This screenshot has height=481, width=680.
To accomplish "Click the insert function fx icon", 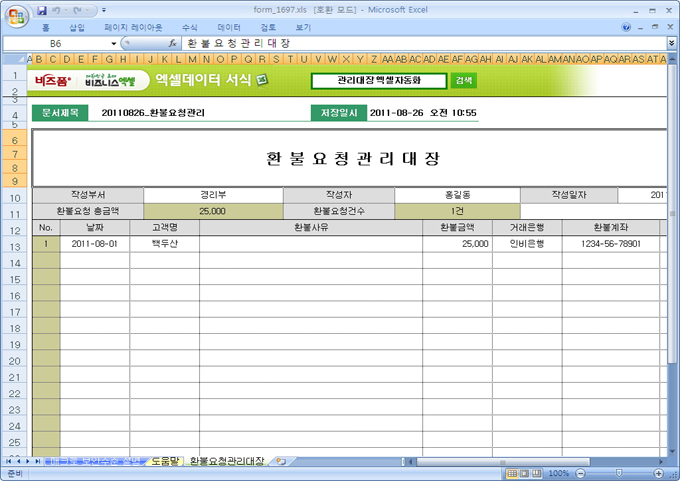I will click(173, 44).
